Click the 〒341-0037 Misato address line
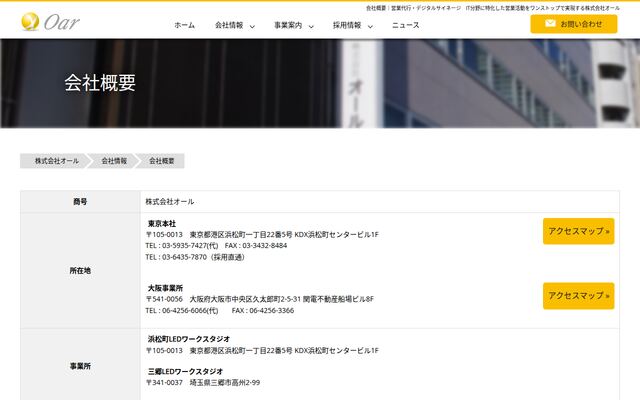Image resolution: width=640 pixels, height=400 pixels. [x=203, y=383]
